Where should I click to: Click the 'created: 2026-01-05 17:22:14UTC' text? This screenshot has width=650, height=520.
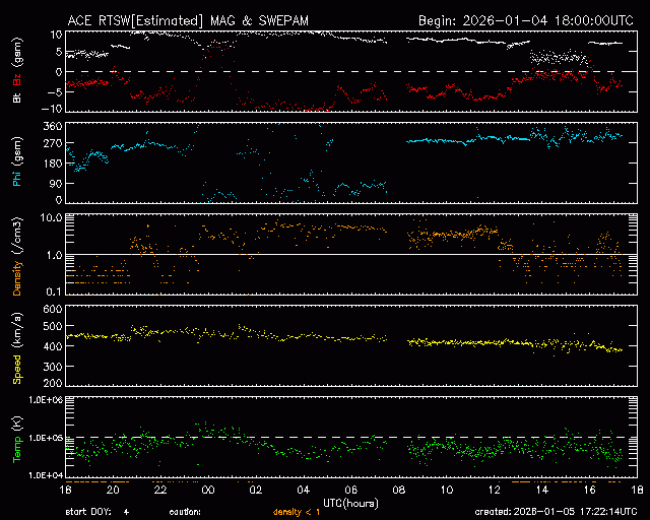click(556, 512)
